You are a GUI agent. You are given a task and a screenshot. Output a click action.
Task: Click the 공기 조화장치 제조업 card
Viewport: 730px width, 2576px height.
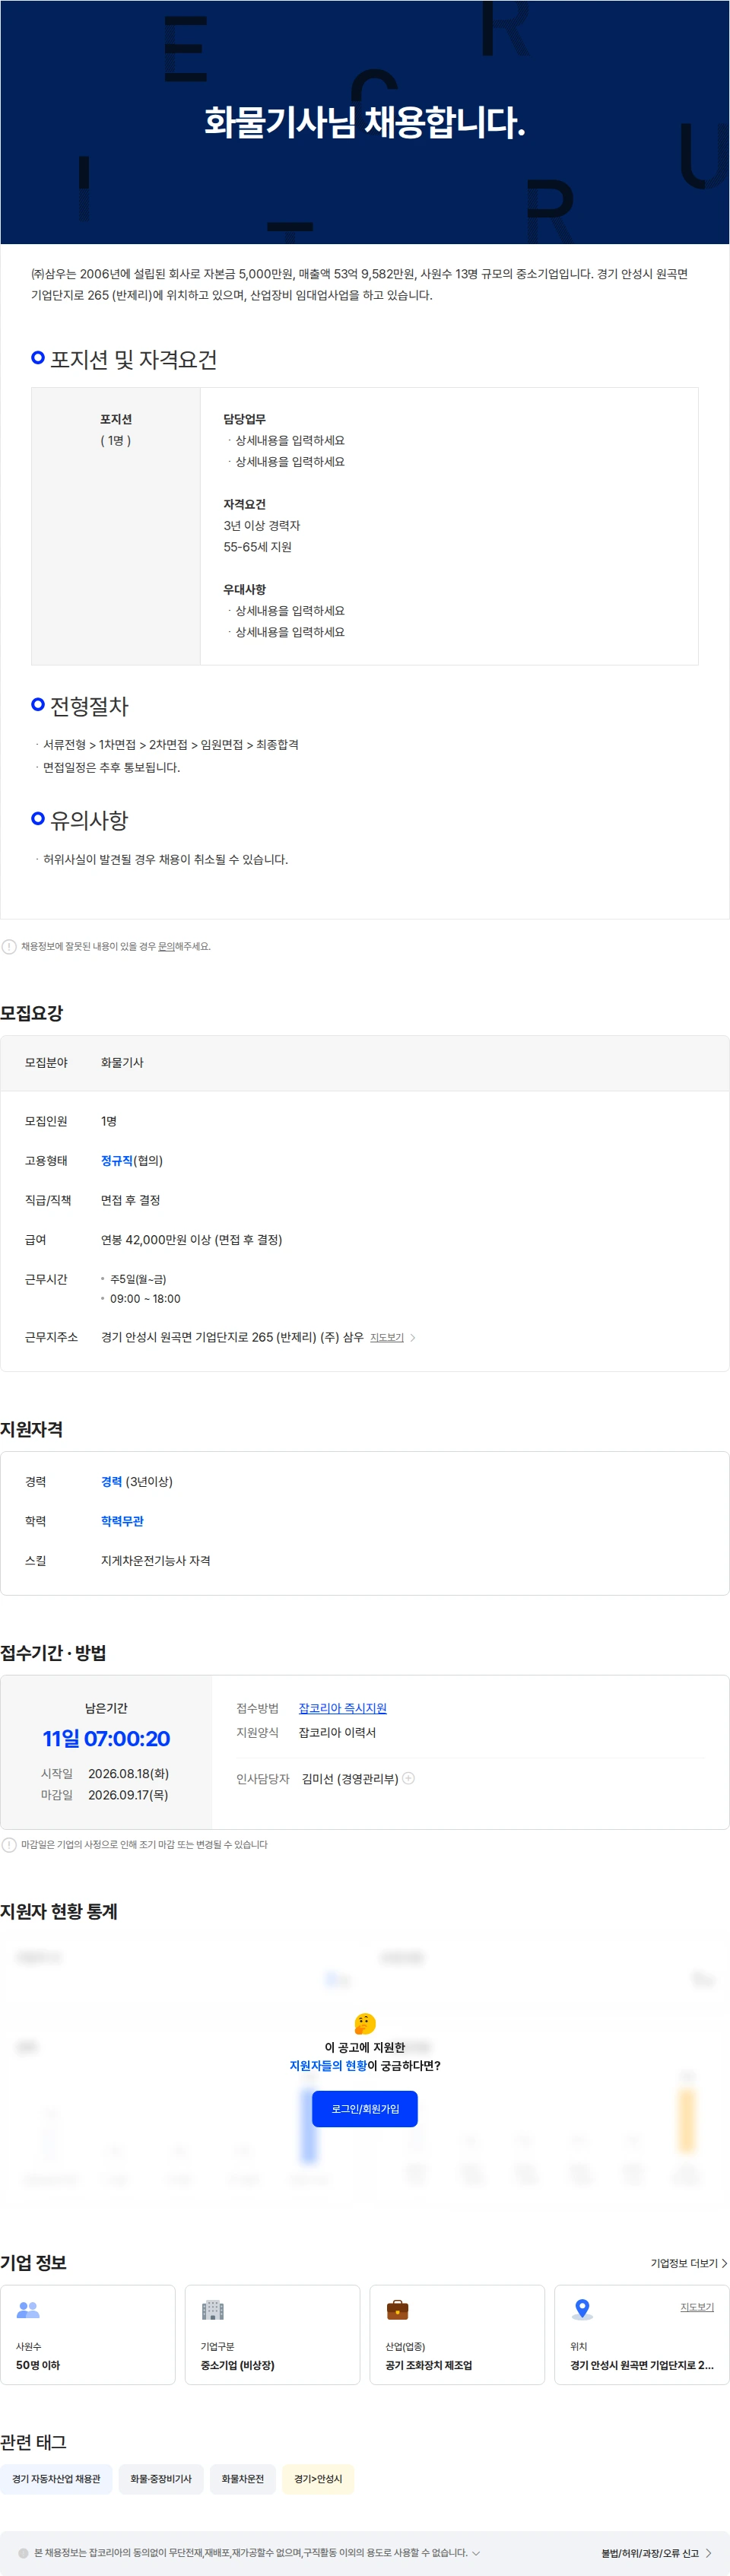457,2334
